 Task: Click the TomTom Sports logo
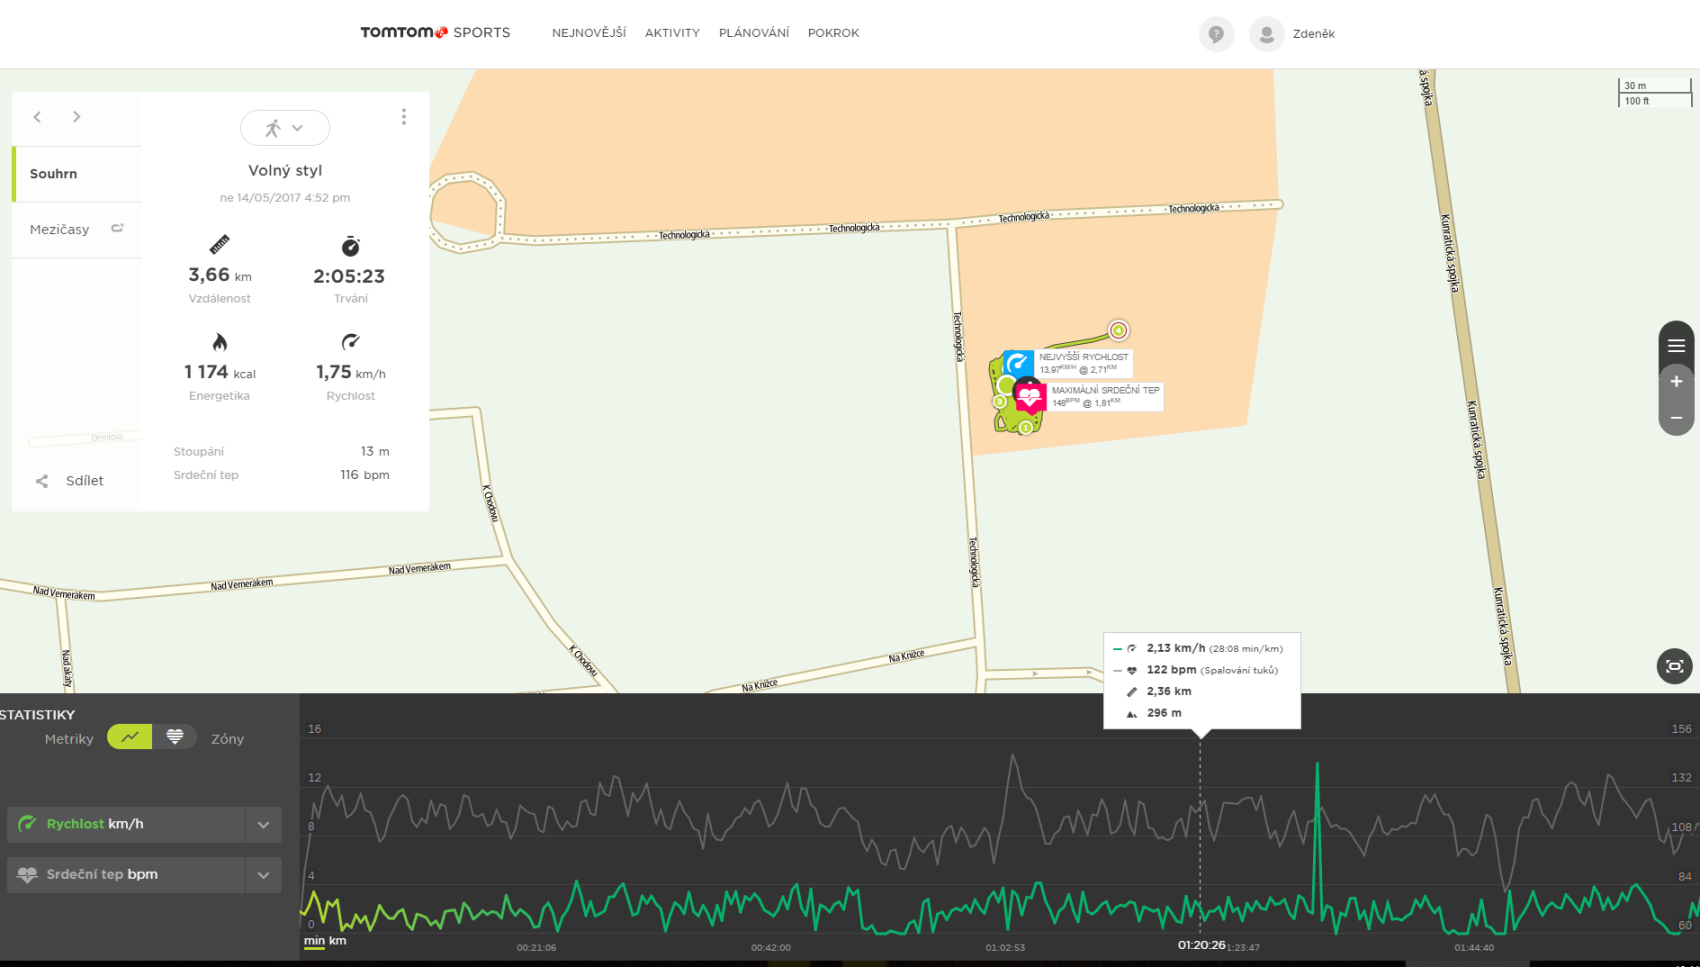(x=435, y=33)
